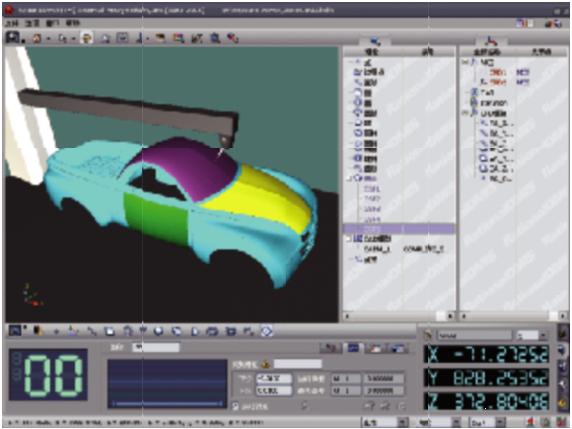
Task: Click the highlighted face icon in the top toolbar
Action: click(86, 38)
